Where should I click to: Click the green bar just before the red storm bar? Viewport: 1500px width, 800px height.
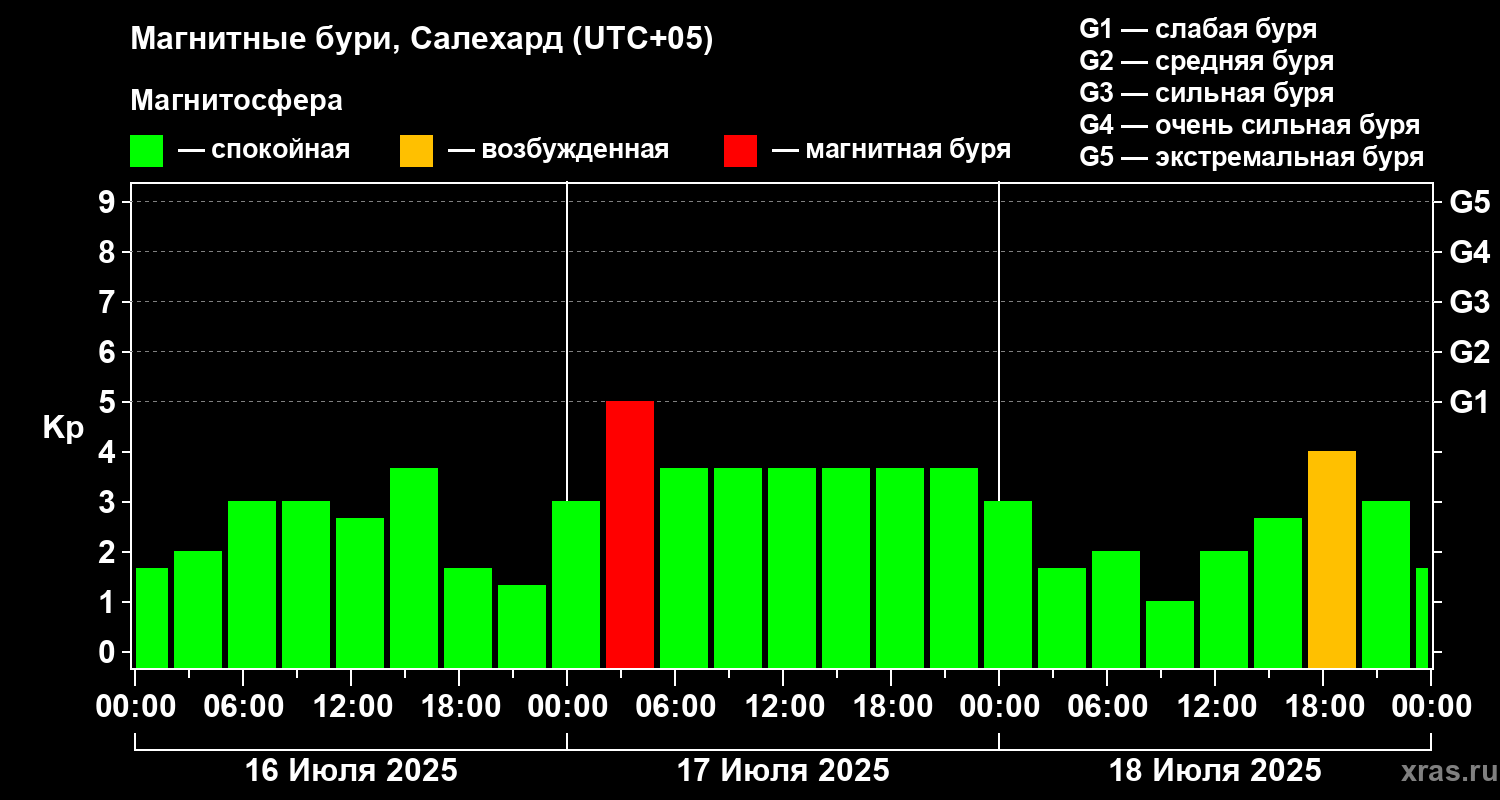pos(576,584)
